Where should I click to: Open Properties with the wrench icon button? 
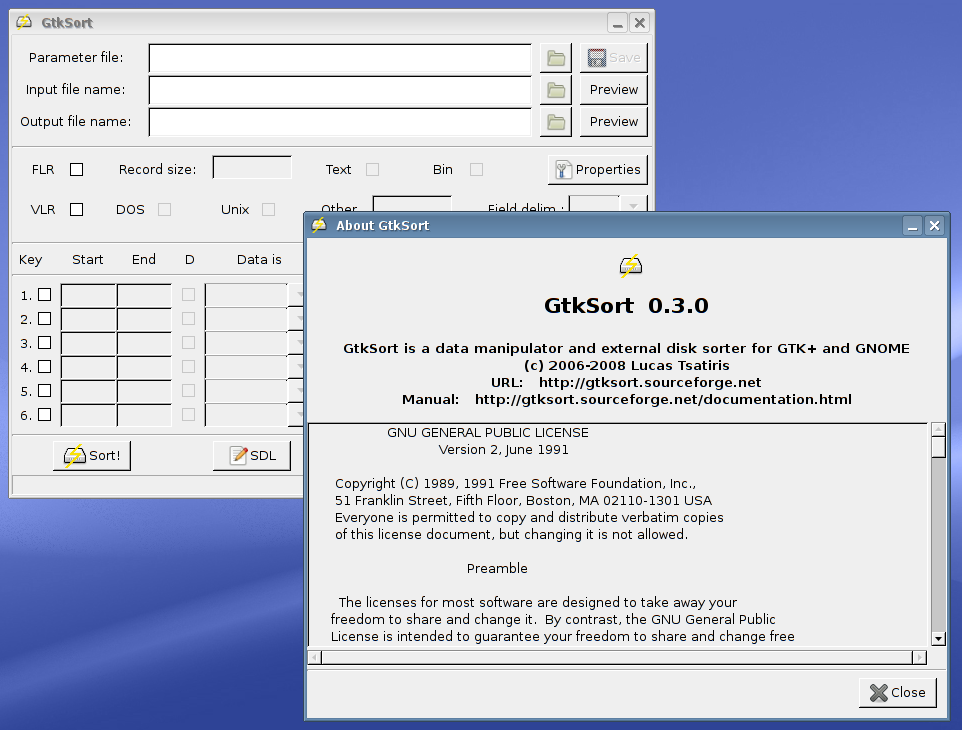(598, 170)
